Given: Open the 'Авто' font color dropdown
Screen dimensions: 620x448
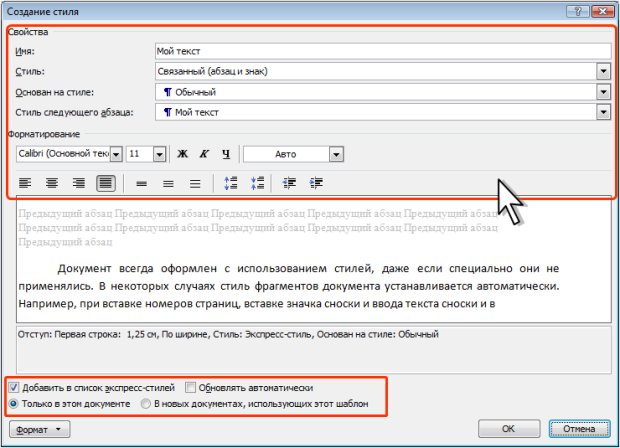Looking at the screenshot, I should coord(336,154).
